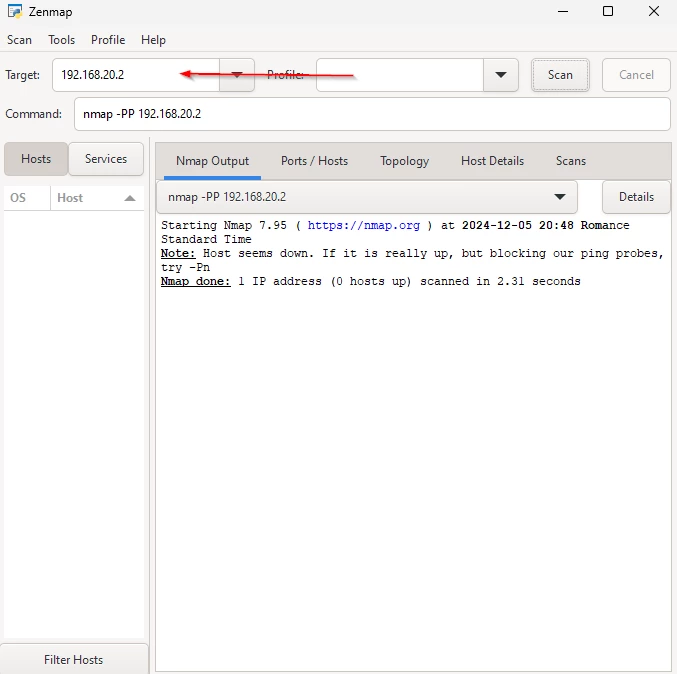Switch to the Topology tab
Image resolution: width=677 pixels, height=674 pixels.
[x=404, y=161]
